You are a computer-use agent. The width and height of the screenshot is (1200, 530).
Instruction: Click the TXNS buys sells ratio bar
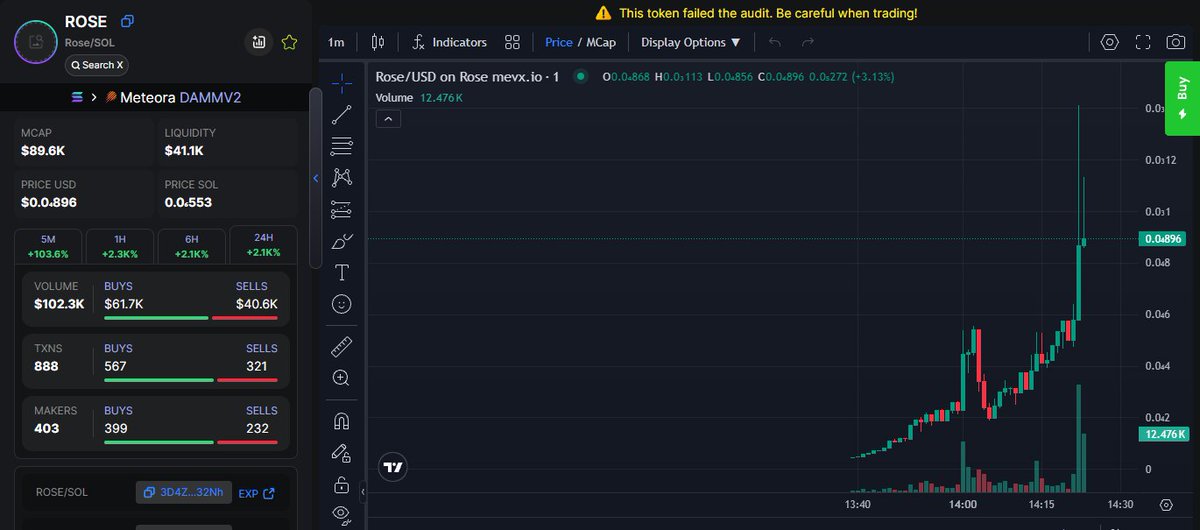191,380
